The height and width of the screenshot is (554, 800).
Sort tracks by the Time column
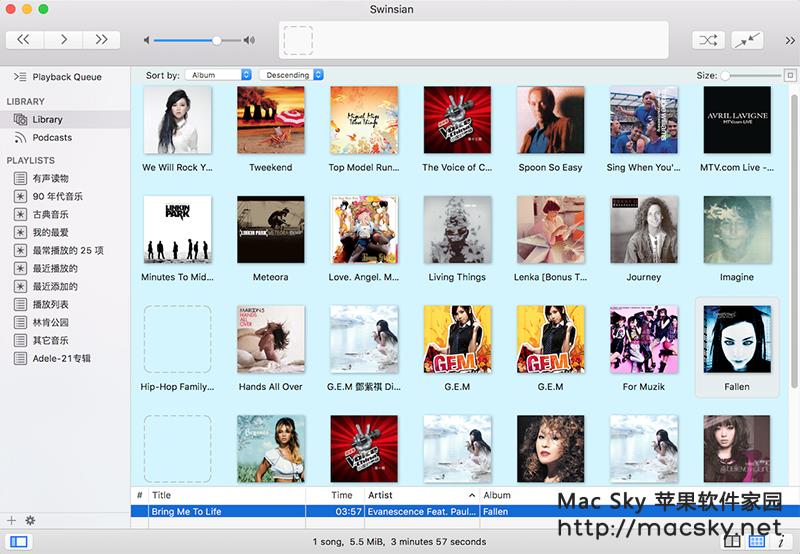[x=335, y=495]
